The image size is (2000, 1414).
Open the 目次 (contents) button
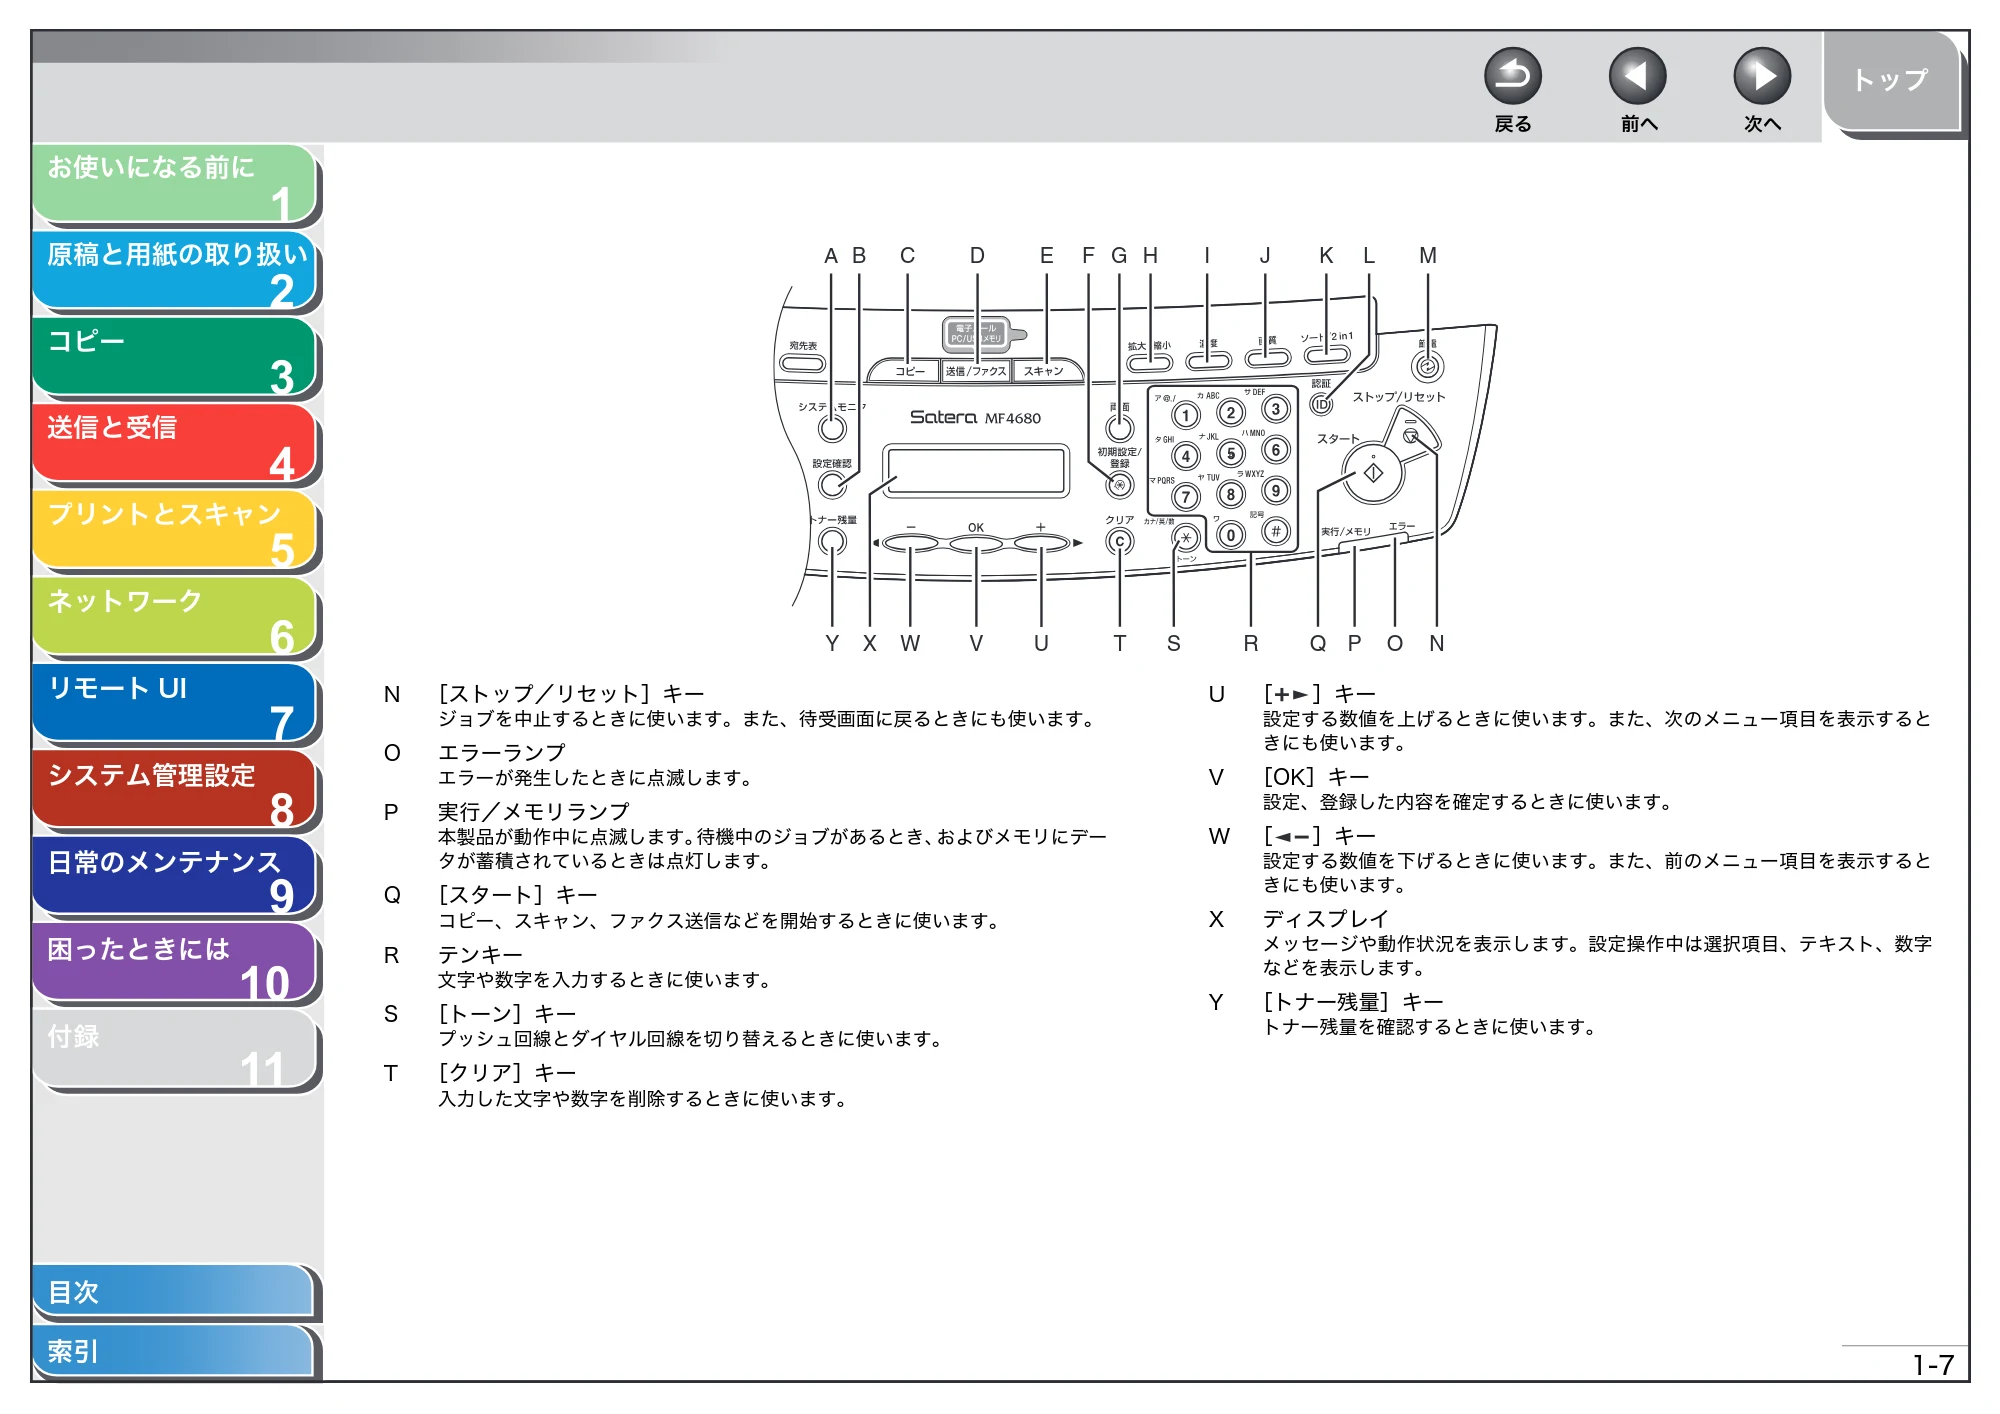173,1291
